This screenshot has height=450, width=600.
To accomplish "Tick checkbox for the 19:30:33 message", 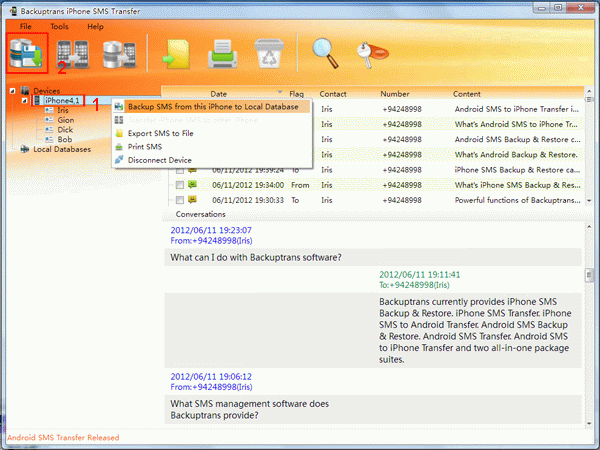I will (x=179, y=200).
